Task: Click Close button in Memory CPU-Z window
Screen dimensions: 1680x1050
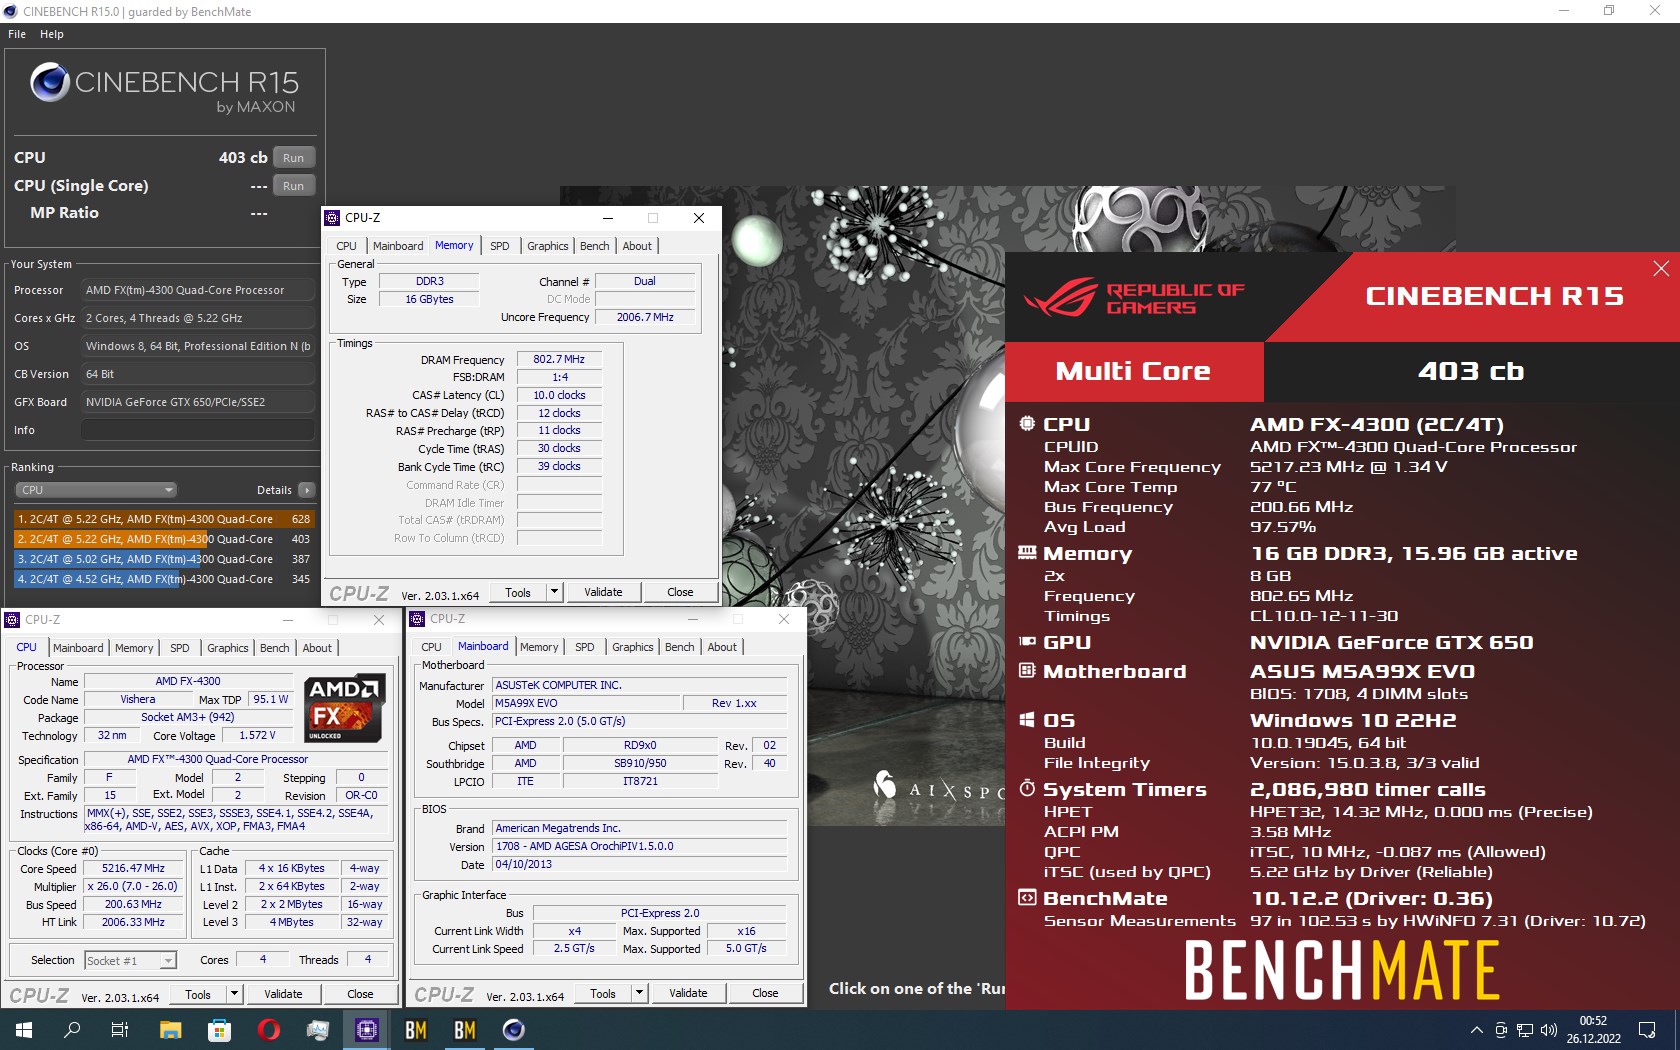Action: pyautogui.click(x=680, y=593)
